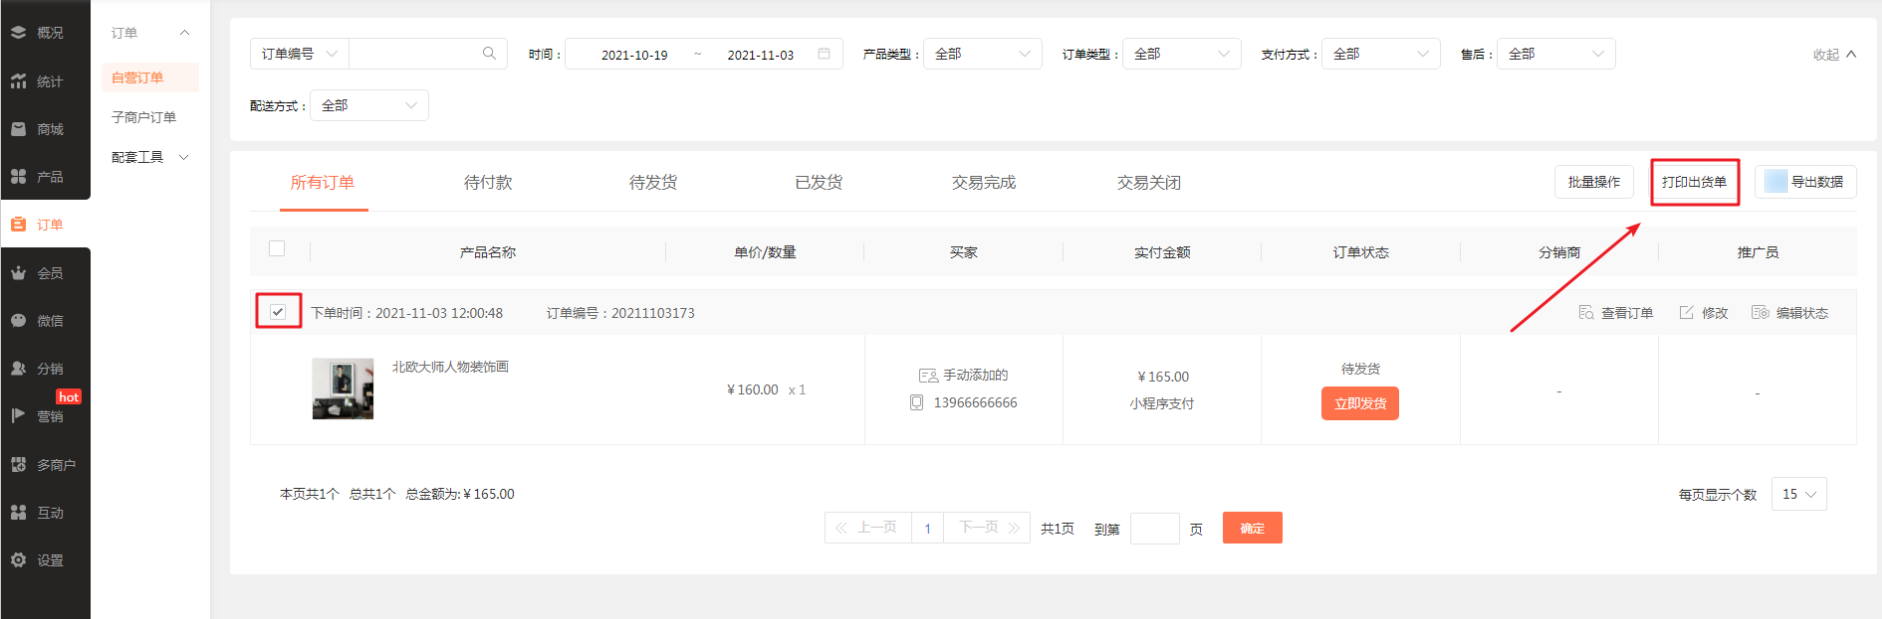
Task: Open the calendar icon in date range
Action: [824, 54]
